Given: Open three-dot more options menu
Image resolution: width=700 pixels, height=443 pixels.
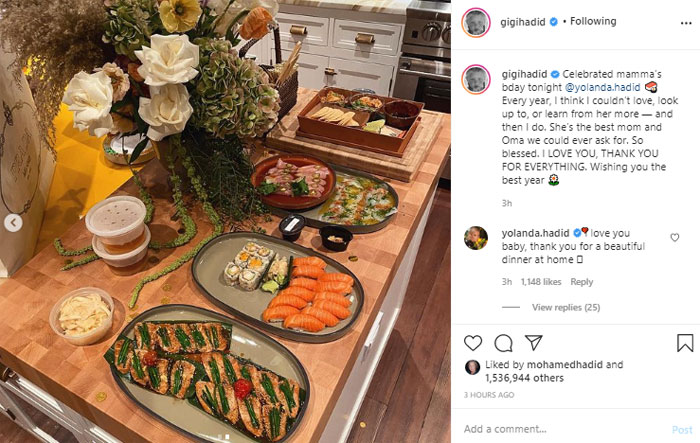Looking at the screenshot, I should pyautogui.click(x=686, y=23).
